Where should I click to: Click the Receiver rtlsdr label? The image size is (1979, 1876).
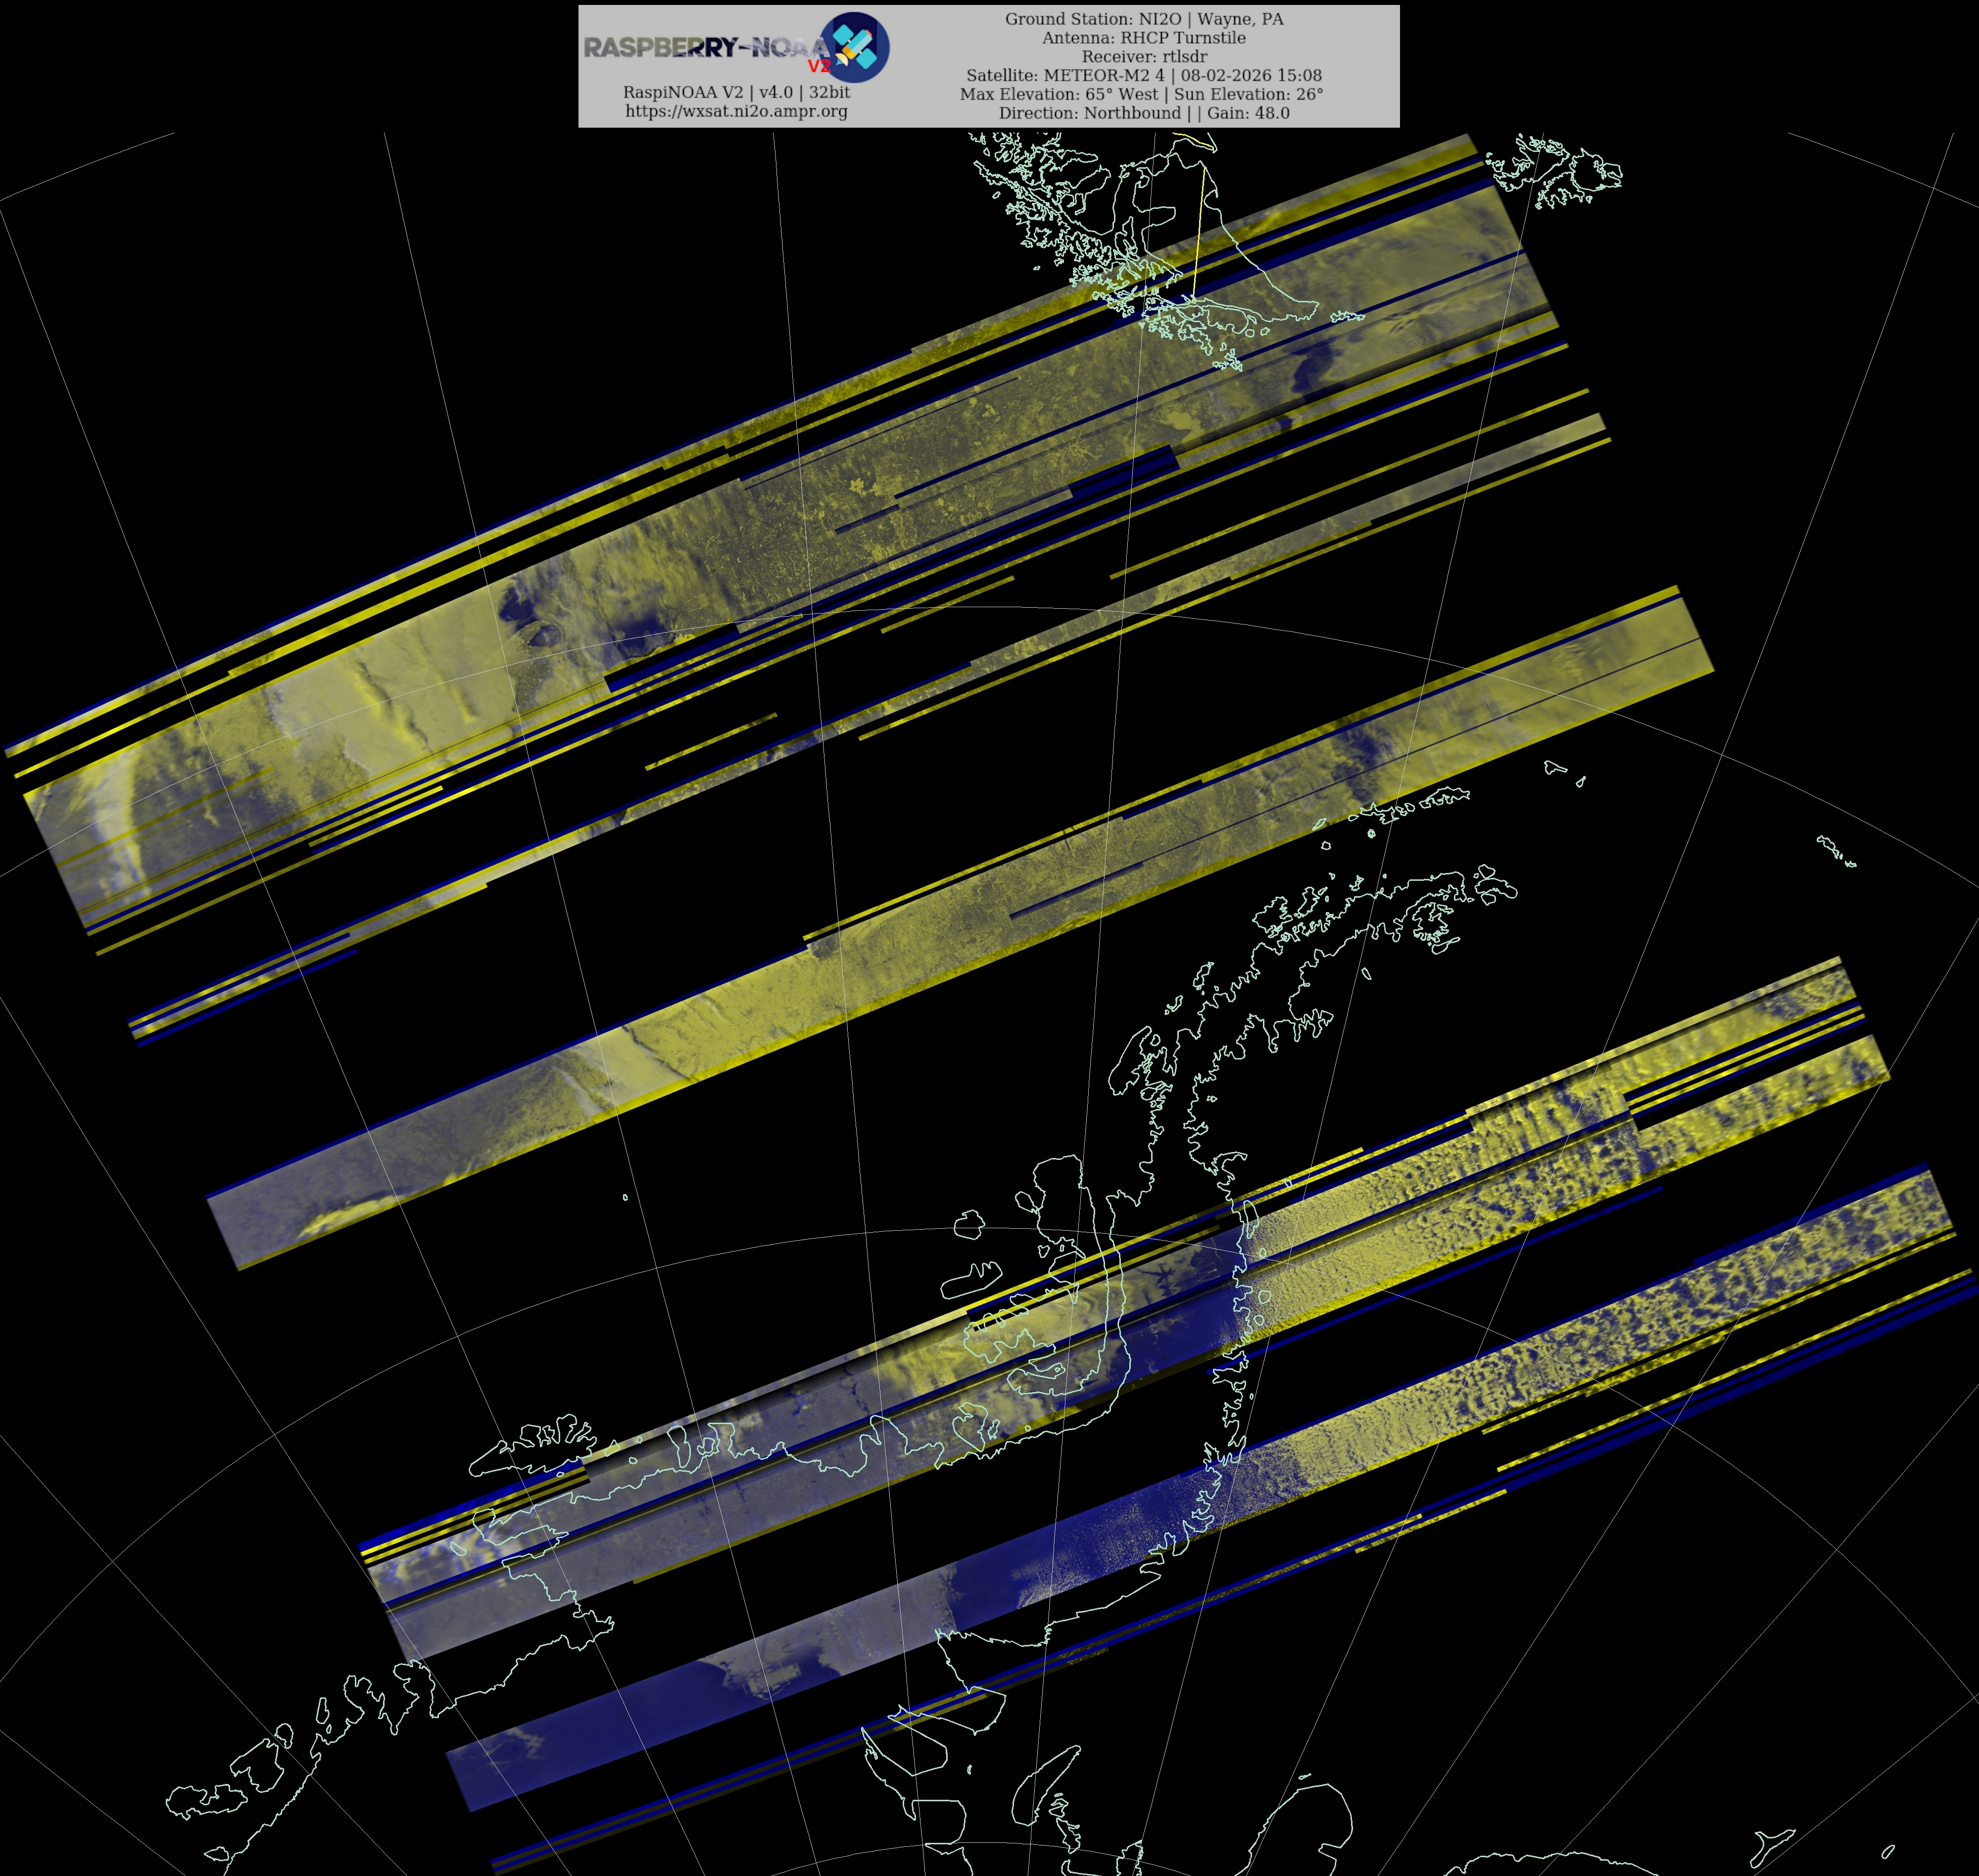click(1144, 57)
